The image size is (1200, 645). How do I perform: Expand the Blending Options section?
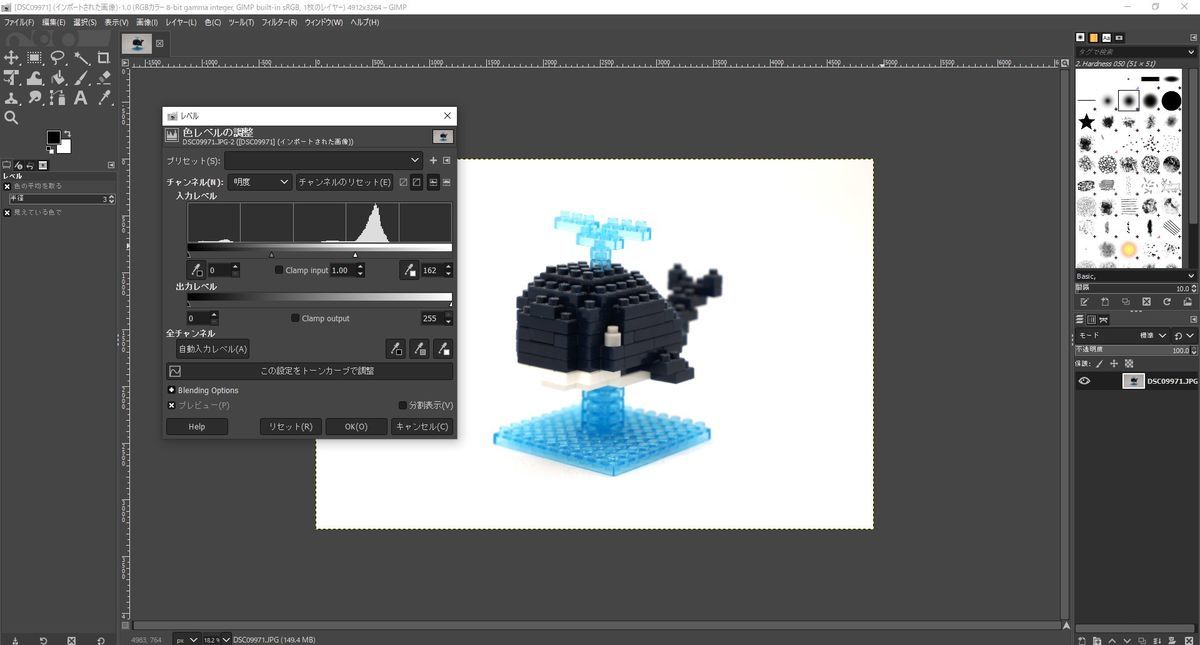pos(172,390)
